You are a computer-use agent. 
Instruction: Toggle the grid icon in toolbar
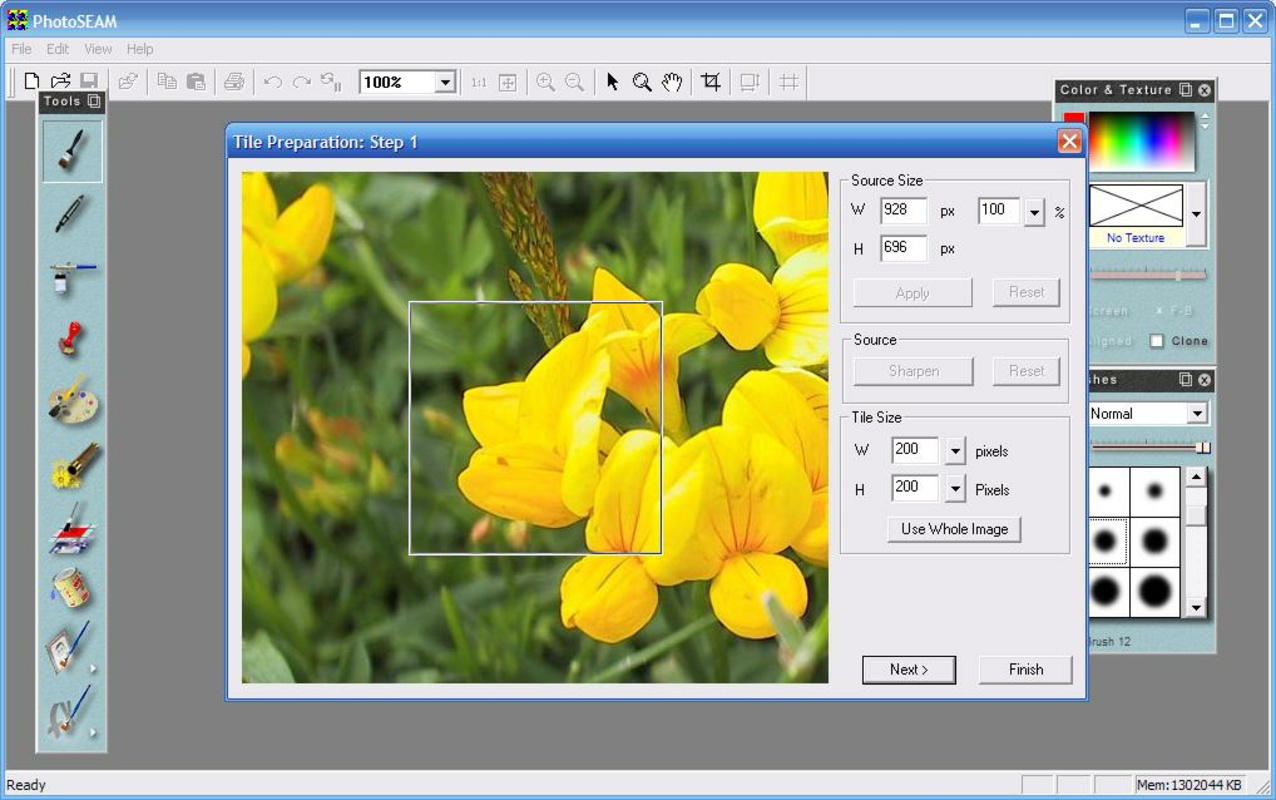click(x=789, y=82)
